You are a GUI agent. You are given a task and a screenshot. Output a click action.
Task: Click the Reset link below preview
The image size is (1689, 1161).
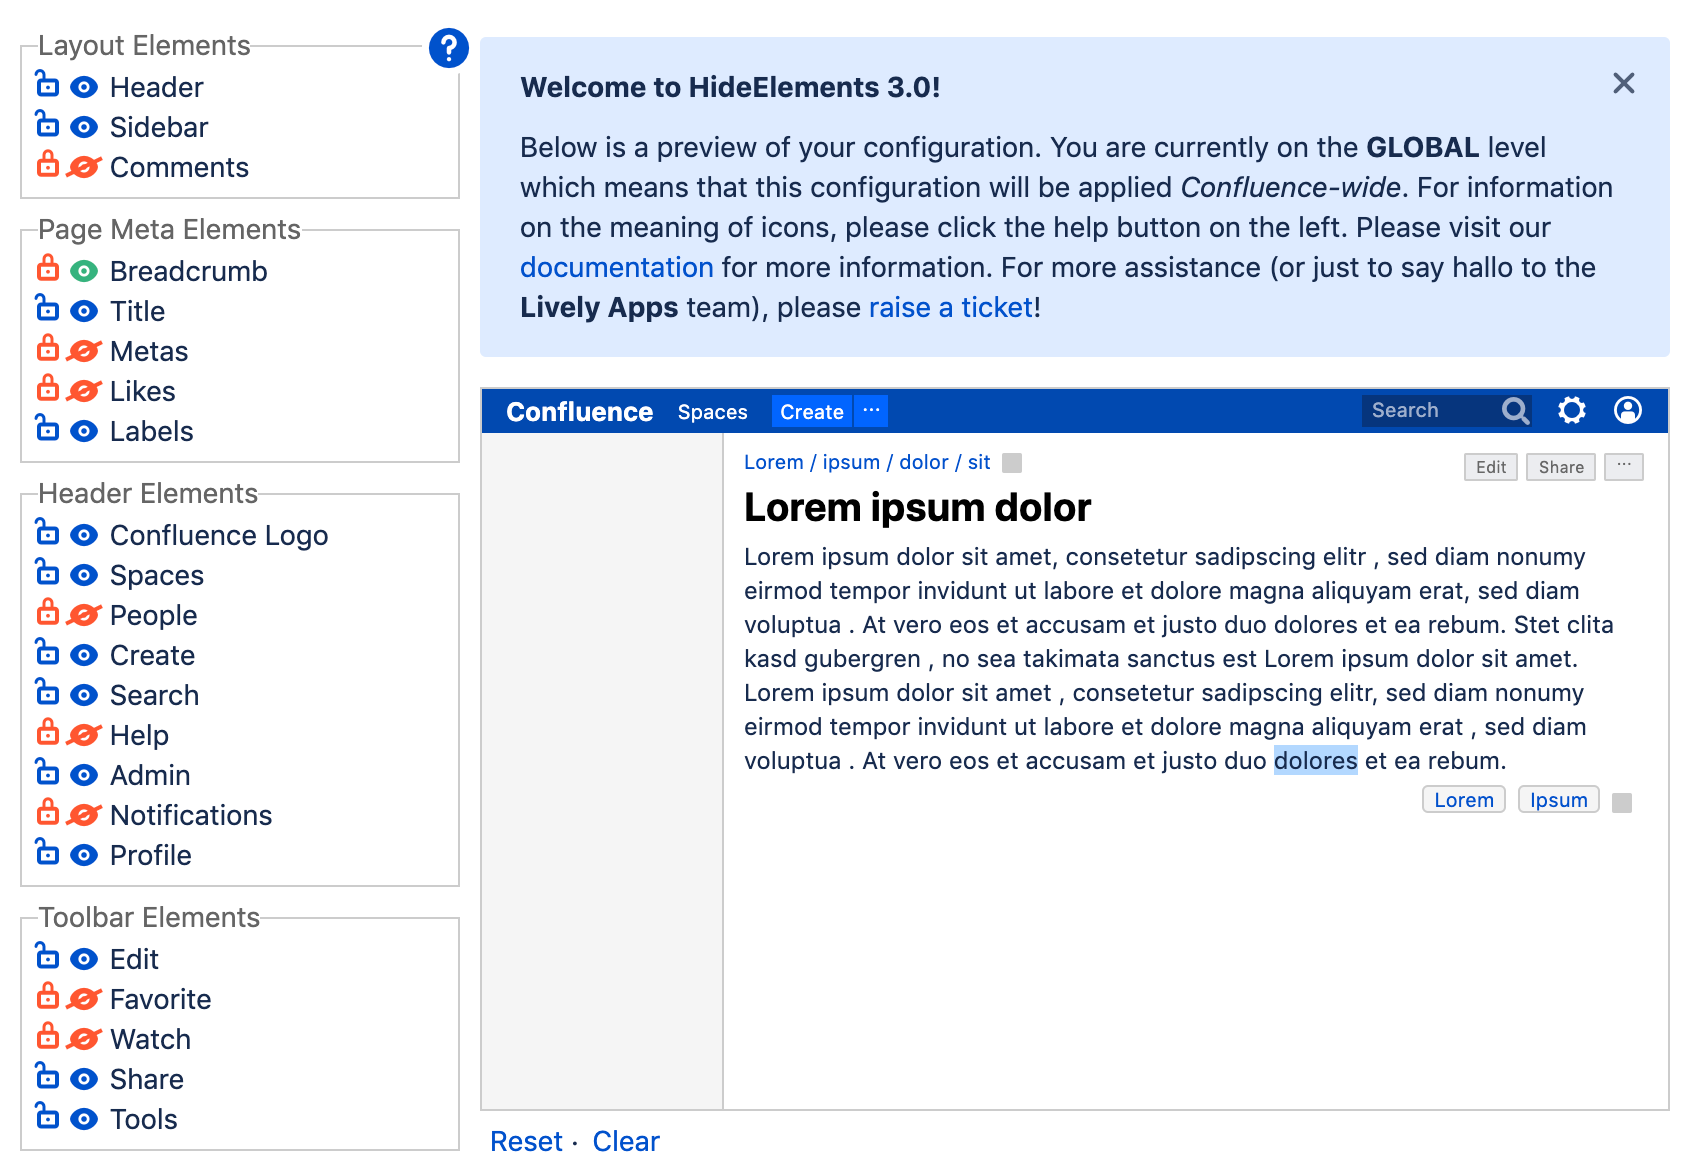526,1141
